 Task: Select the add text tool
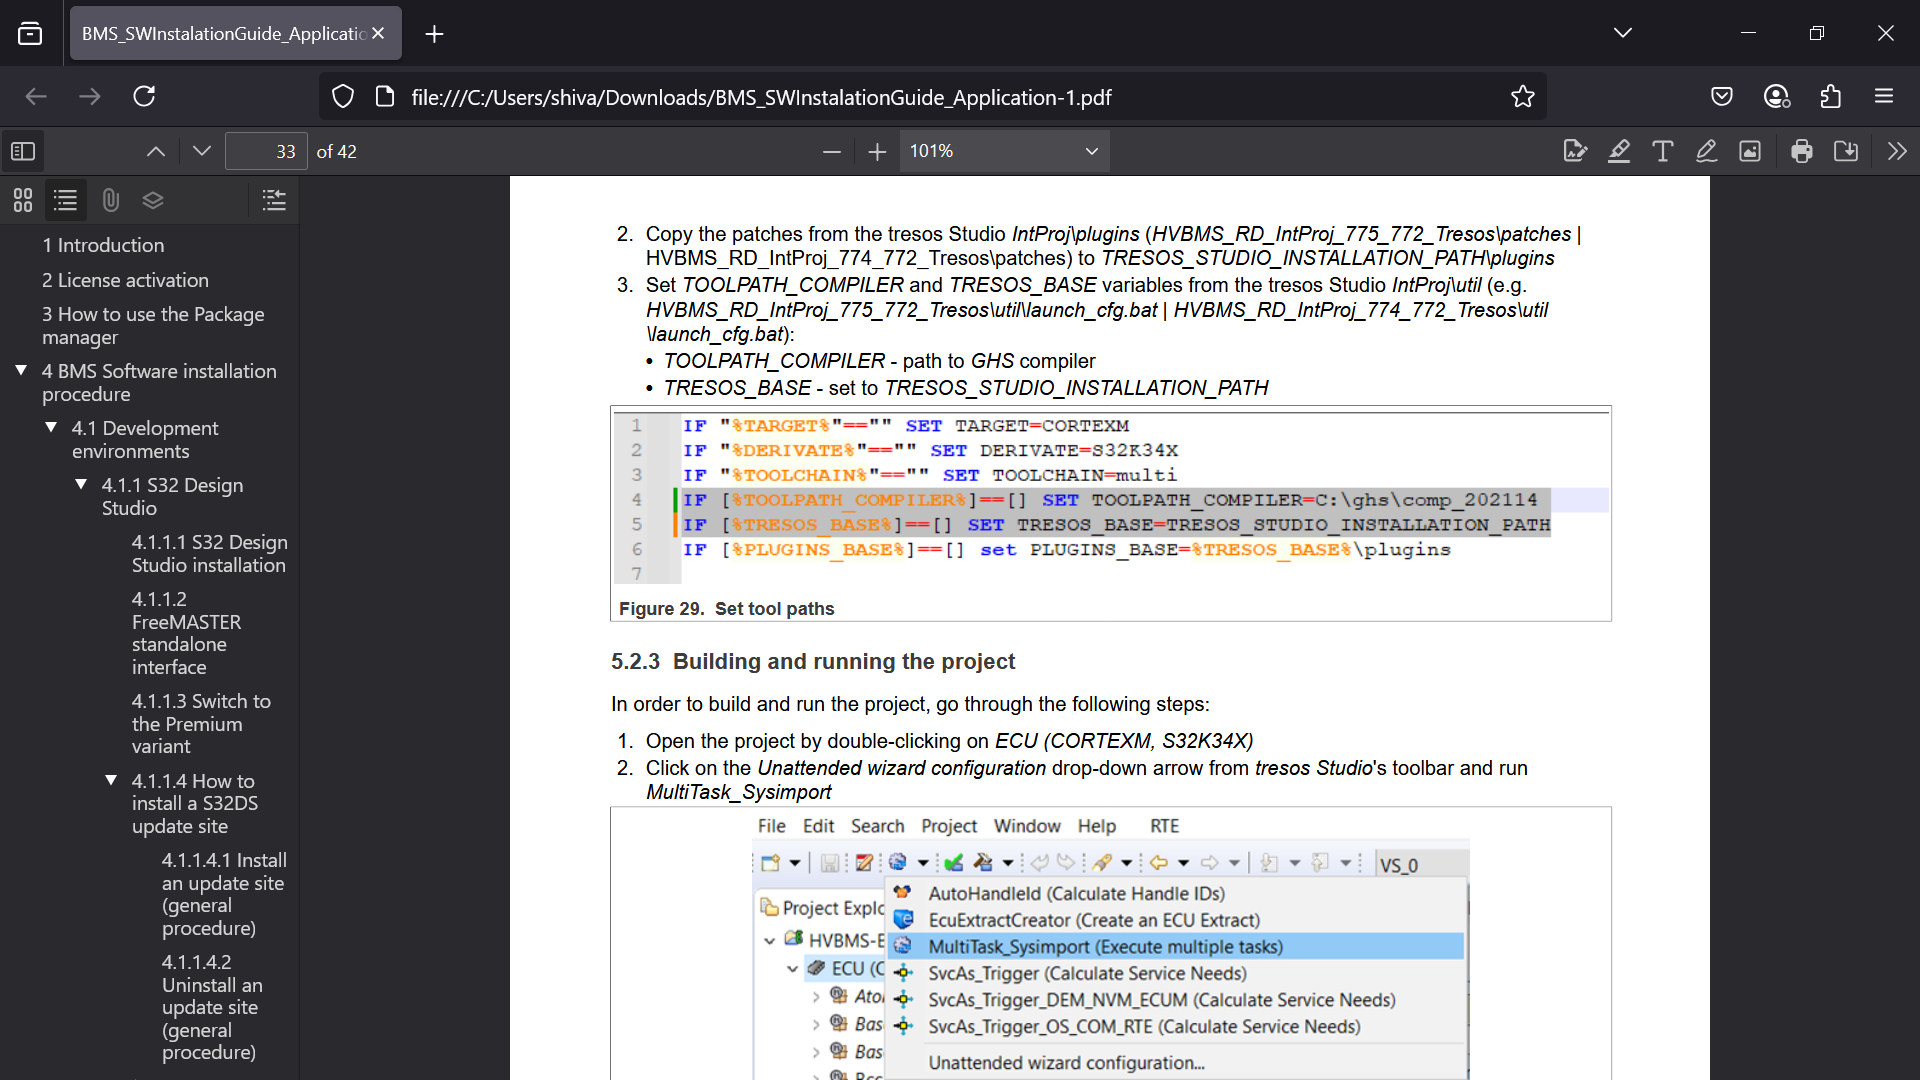1662,151
